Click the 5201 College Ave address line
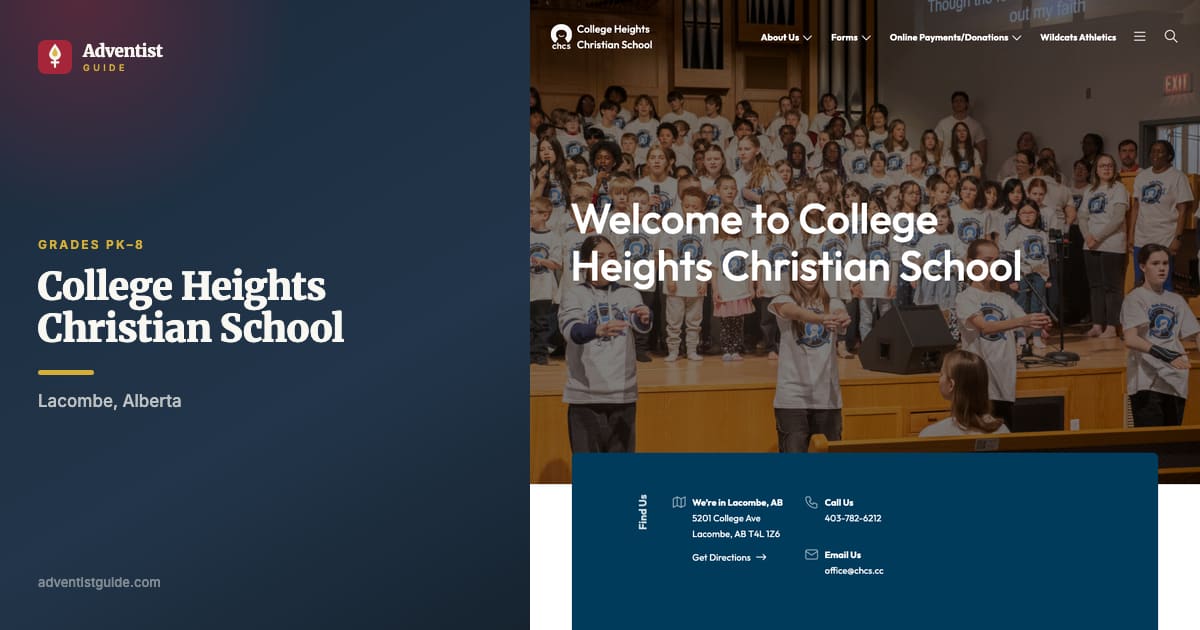 pyautogui.click(x=726, y=518)
